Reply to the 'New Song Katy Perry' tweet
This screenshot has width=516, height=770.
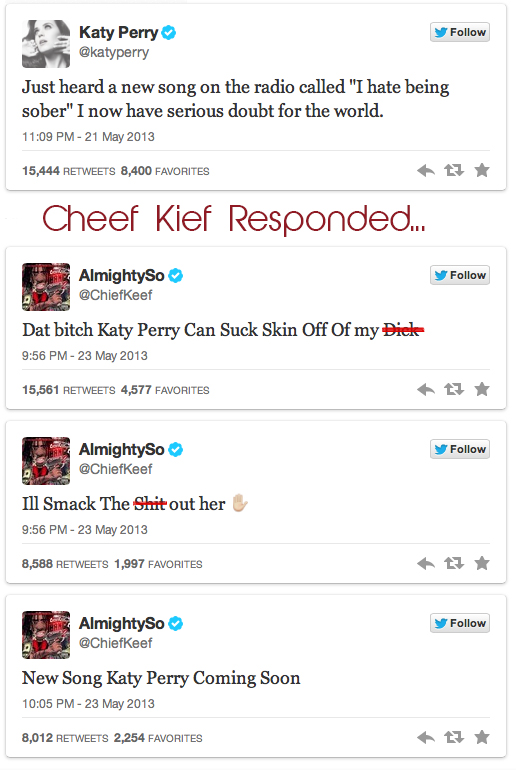426,737
